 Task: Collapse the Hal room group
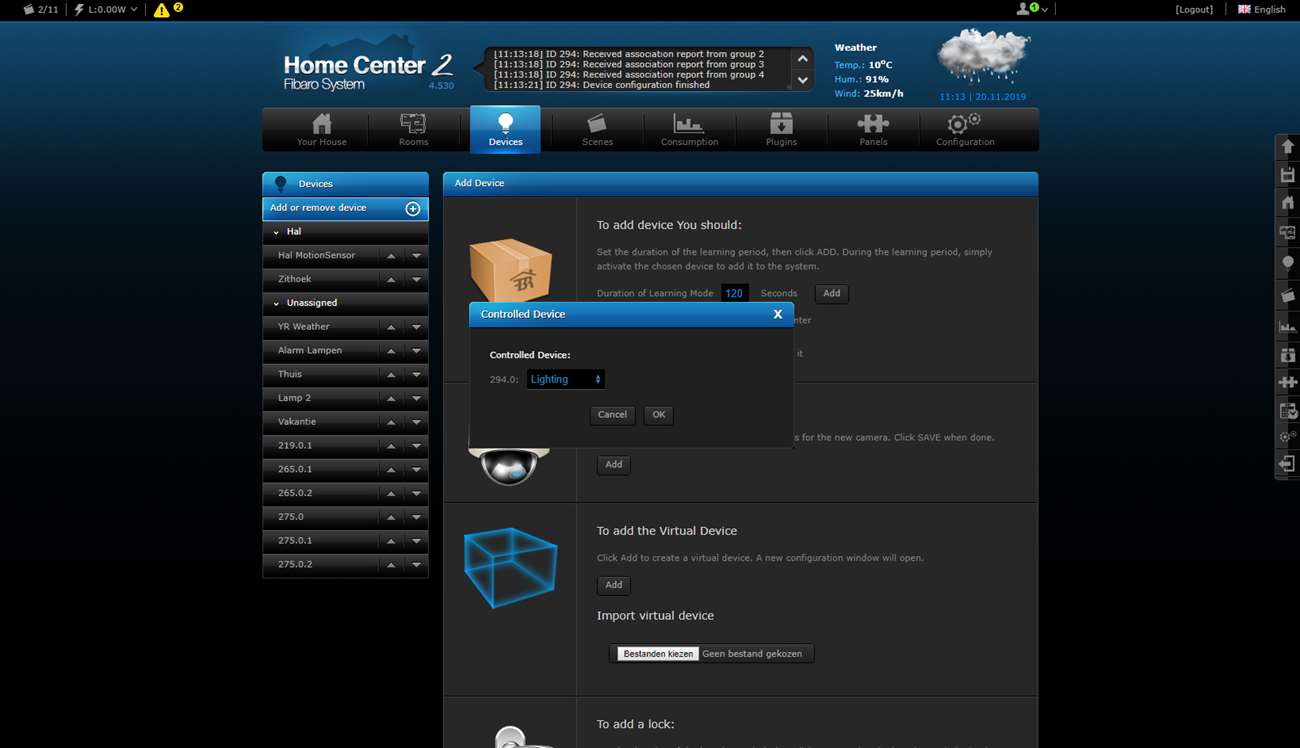pos(277,232)
